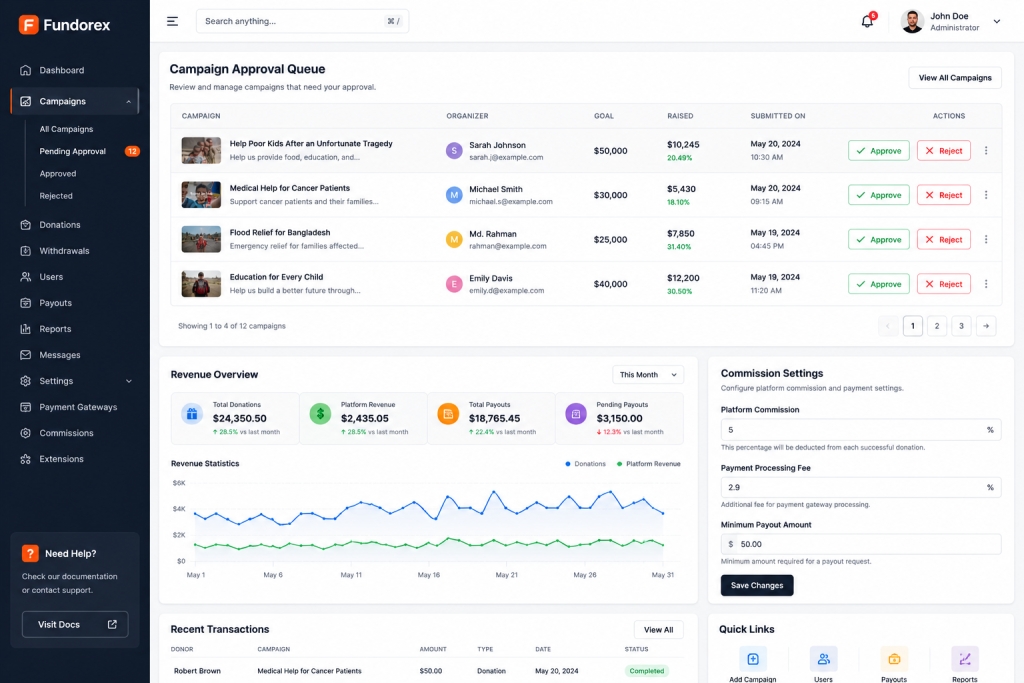Approve the Medical Help for Cancer Patients campaign
1024x683 pixels.
tap(878, 195)
